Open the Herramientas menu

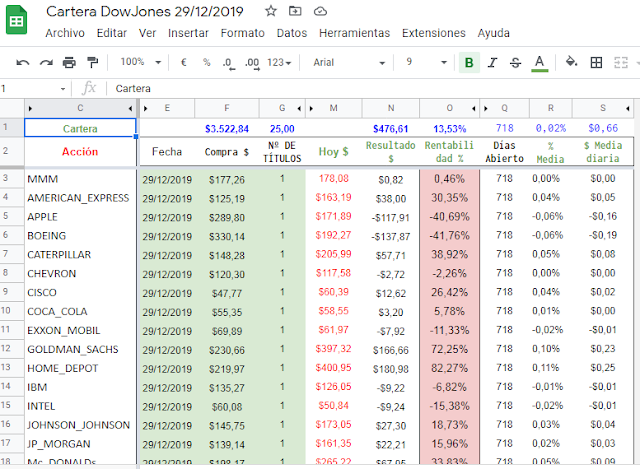click(x=354, y=33)
